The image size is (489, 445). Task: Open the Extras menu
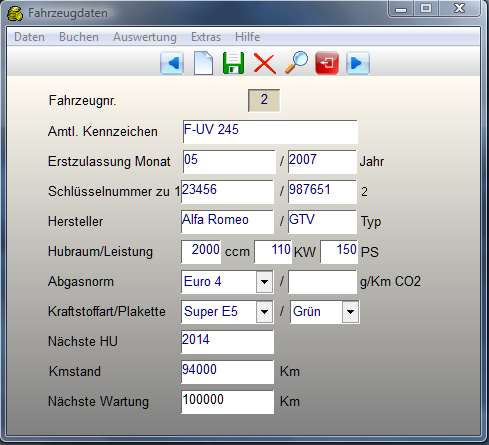206,37
